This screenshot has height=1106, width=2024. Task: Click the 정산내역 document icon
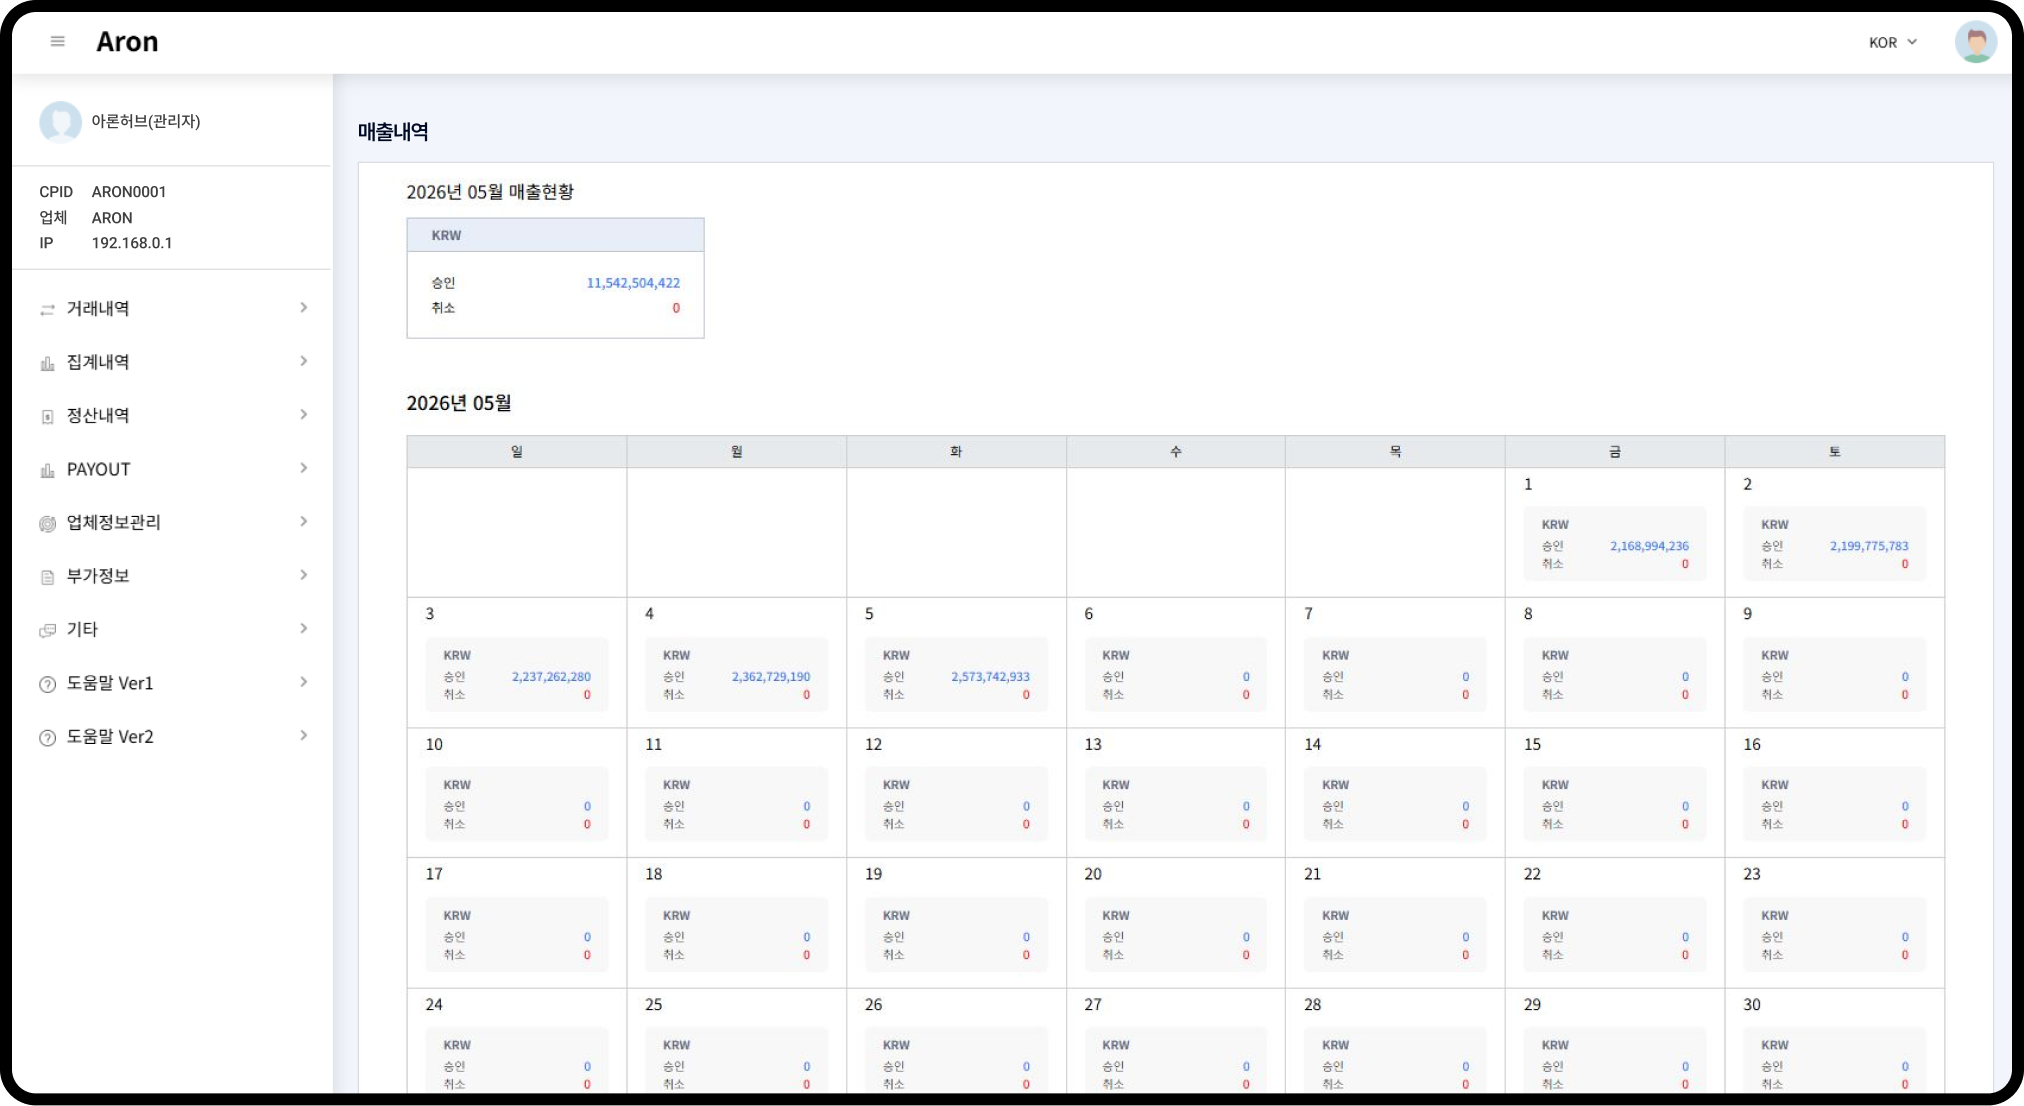(x=47, y=417)
